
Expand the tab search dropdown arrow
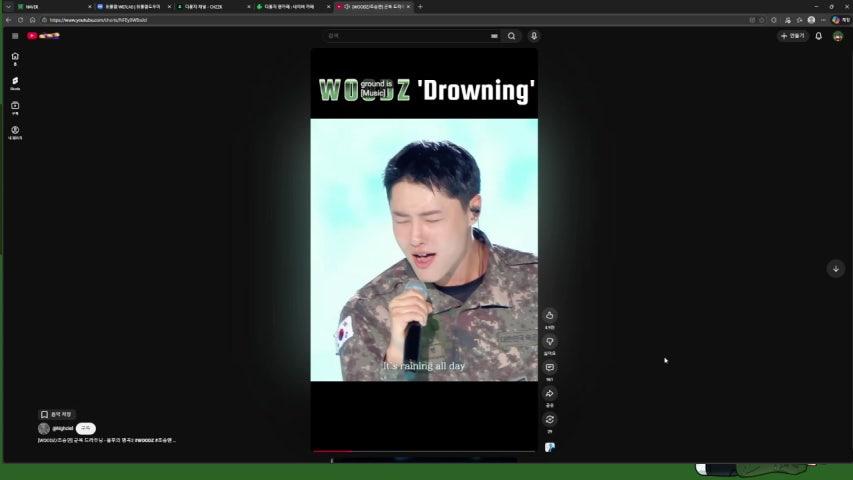[8, 7]
